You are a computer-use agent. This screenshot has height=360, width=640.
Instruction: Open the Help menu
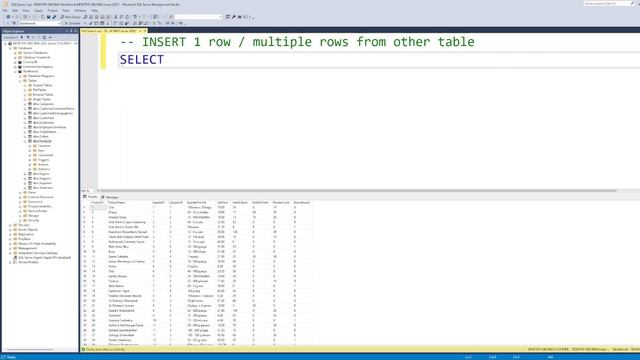tap(94, 11)
